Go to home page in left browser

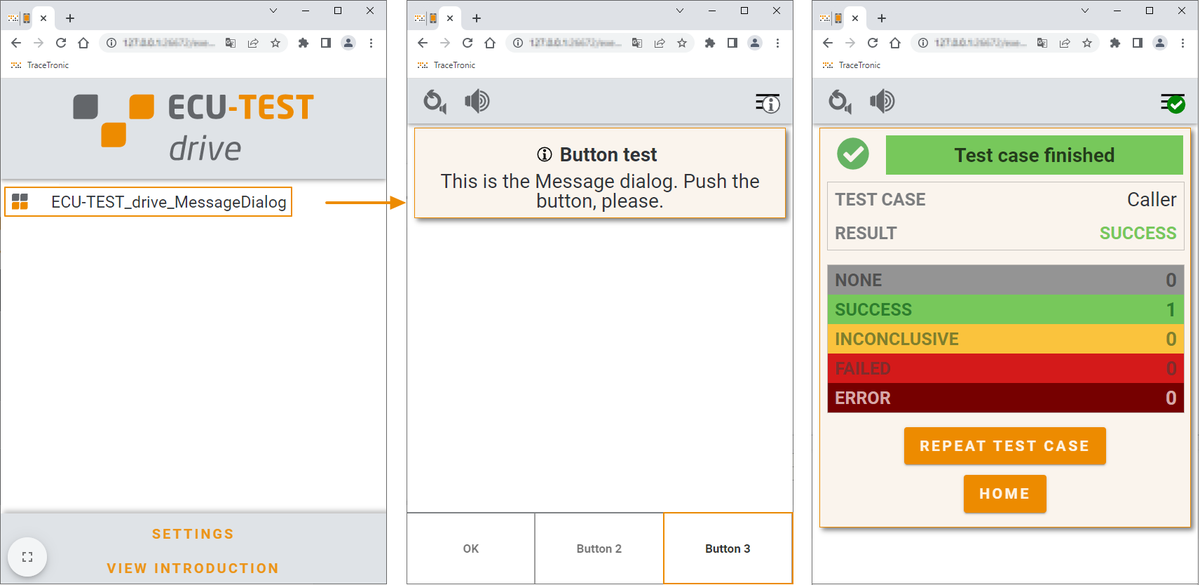coord(83,43)
